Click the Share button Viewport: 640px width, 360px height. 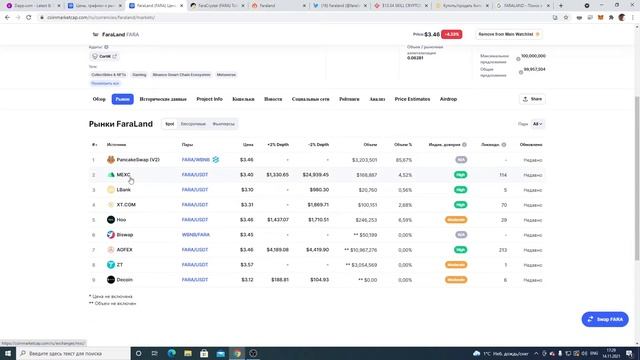pyautogui.click(x=532, y=99)
